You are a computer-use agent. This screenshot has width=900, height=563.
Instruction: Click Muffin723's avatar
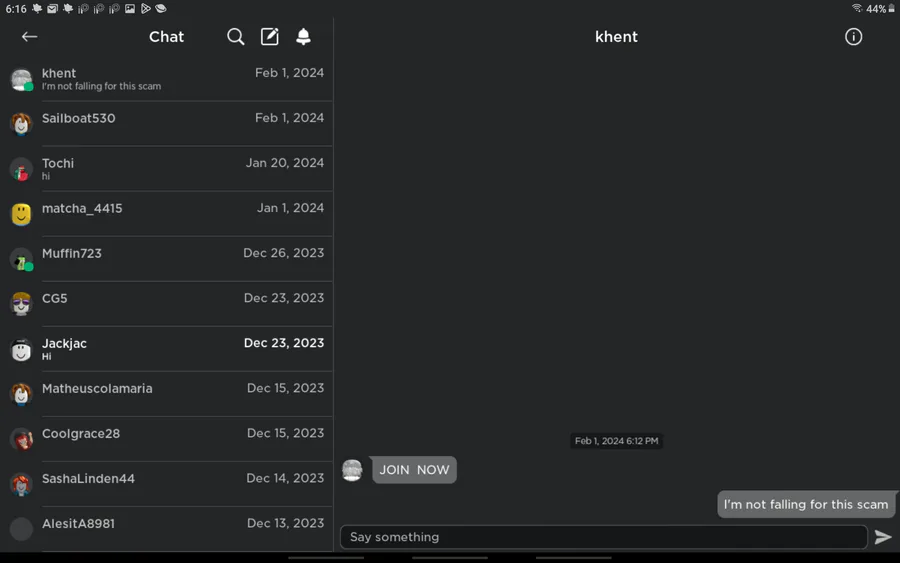[x=22, y=259]
